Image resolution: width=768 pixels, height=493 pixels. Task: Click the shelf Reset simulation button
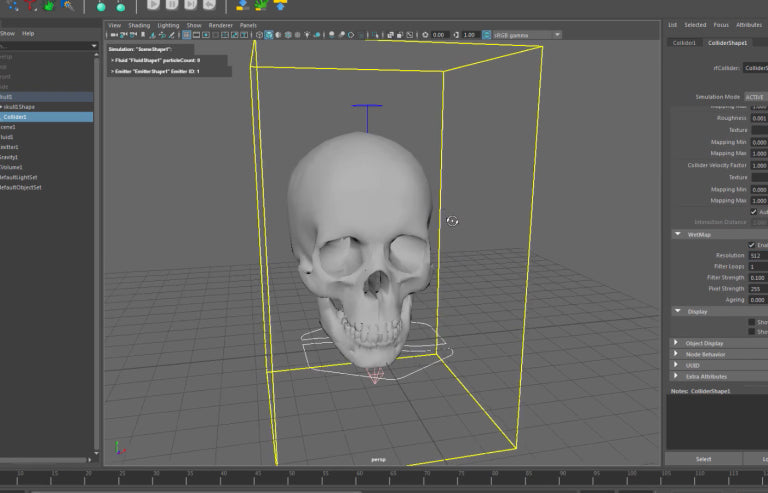tap(209, 5)
